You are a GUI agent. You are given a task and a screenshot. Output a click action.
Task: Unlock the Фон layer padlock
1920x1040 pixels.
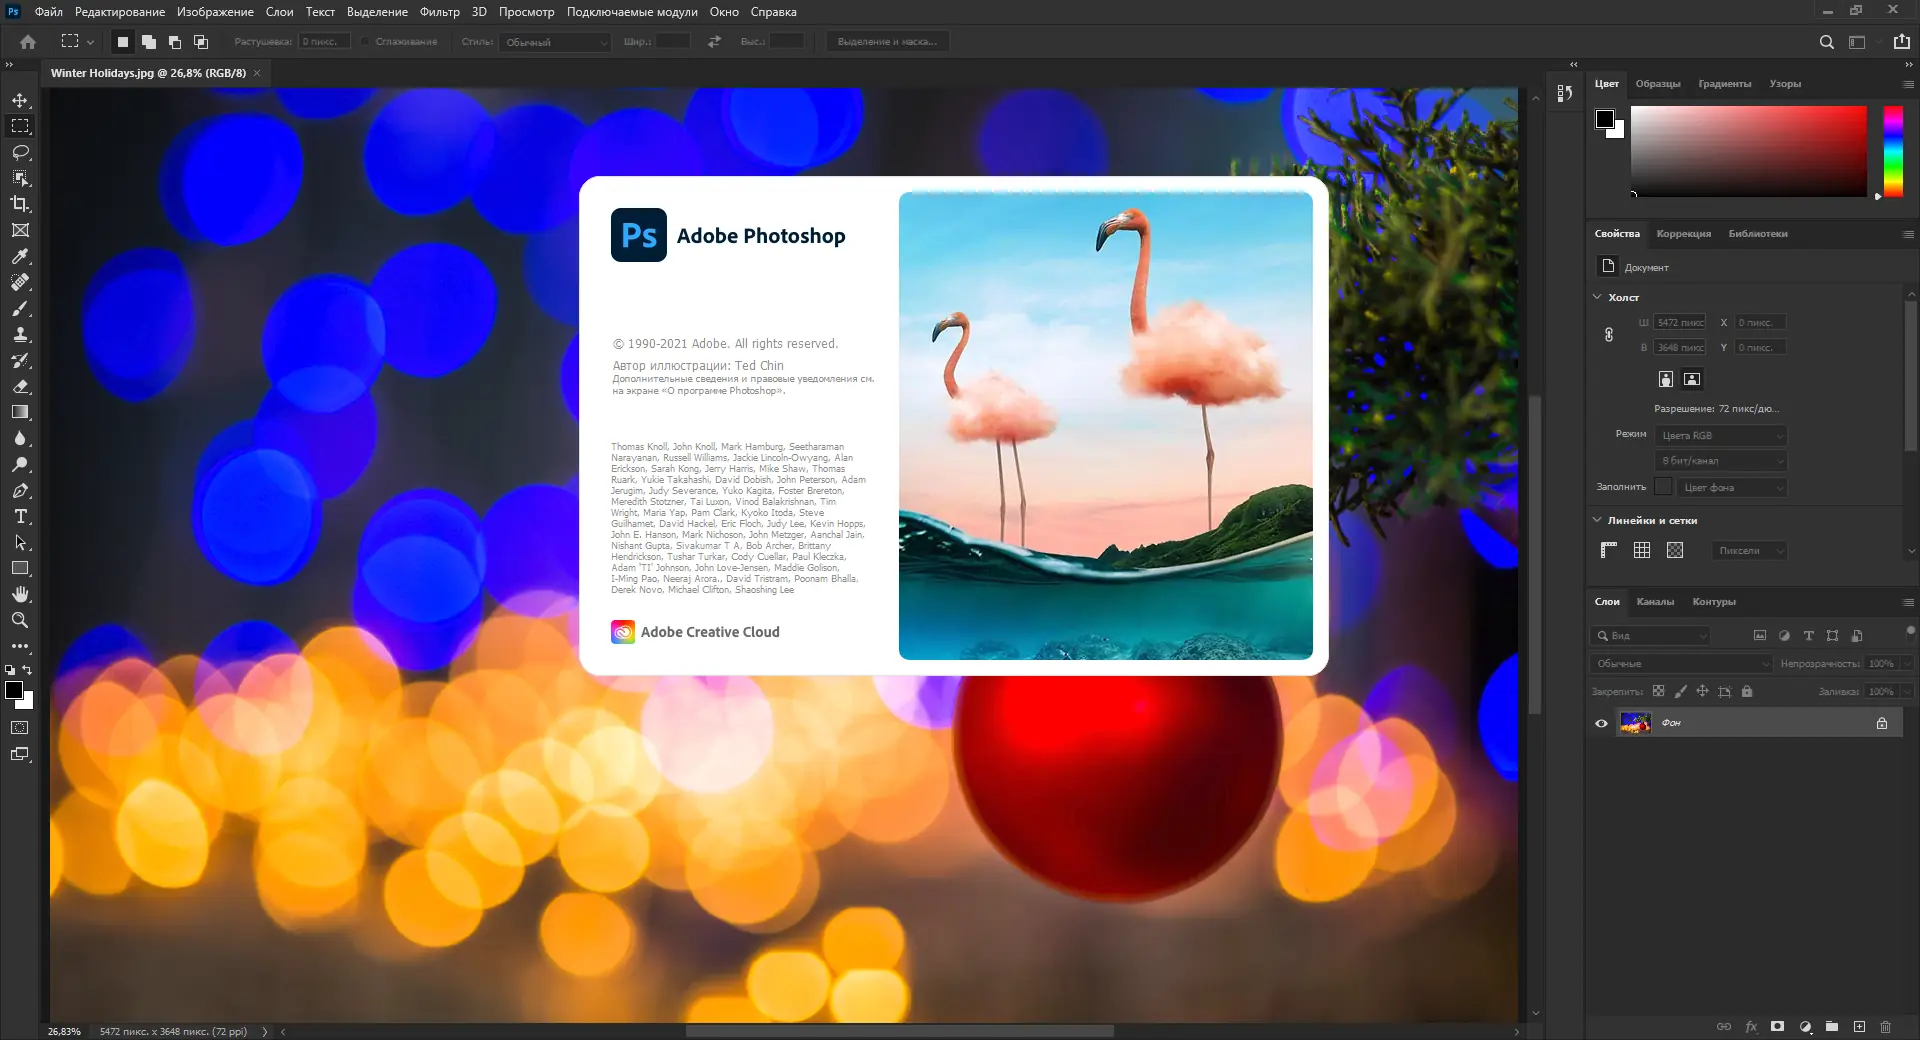pyautogui.click(x=1882, y=723)
